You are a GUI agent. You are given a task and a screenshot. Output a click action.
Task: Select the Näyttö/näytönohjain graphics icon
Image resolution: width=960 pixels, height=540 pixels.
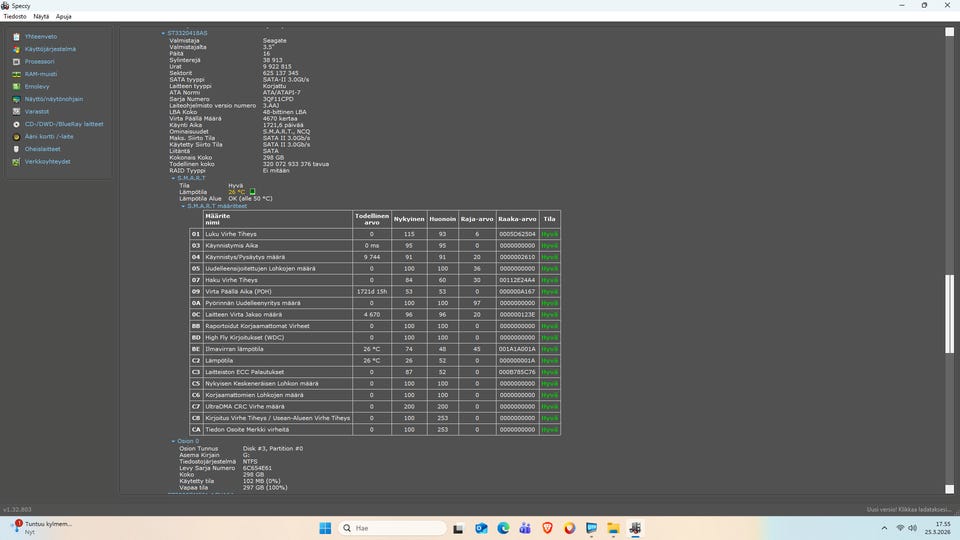[16, 99]
